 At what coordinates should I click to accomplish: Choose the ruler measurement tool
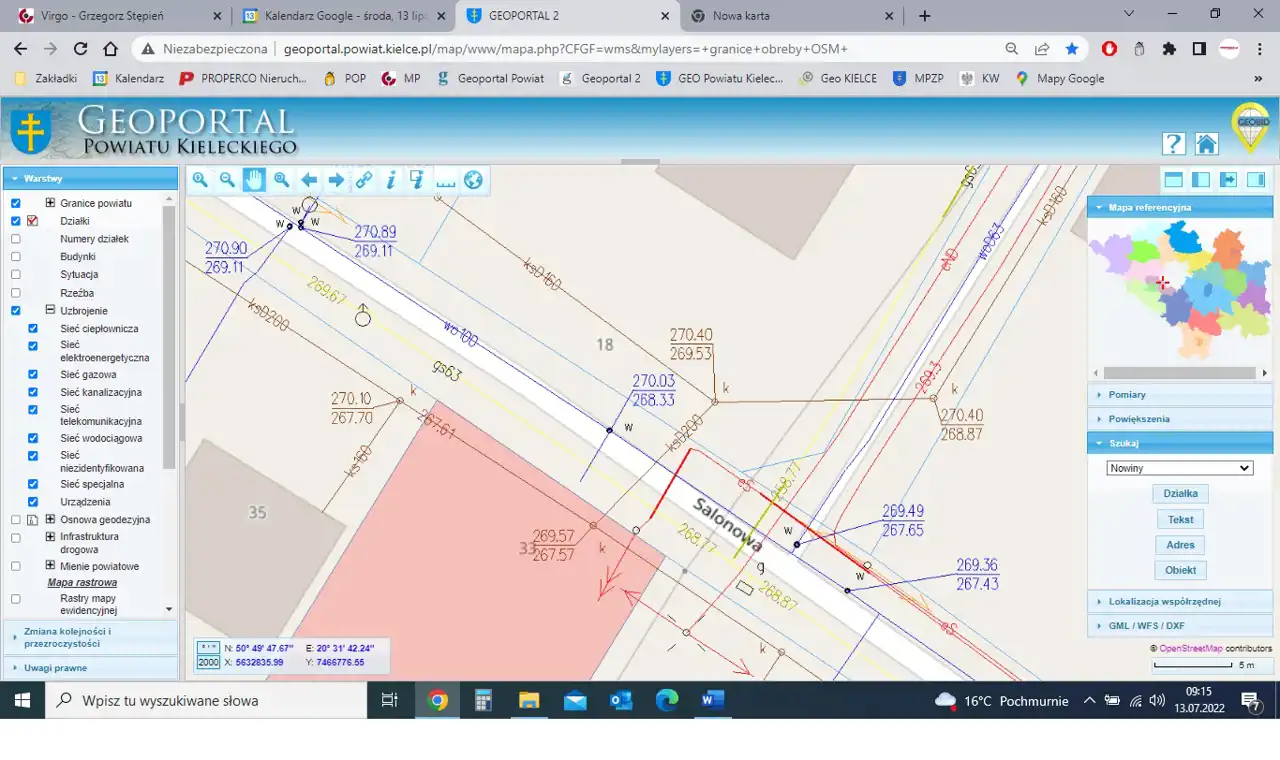(445, 180)
